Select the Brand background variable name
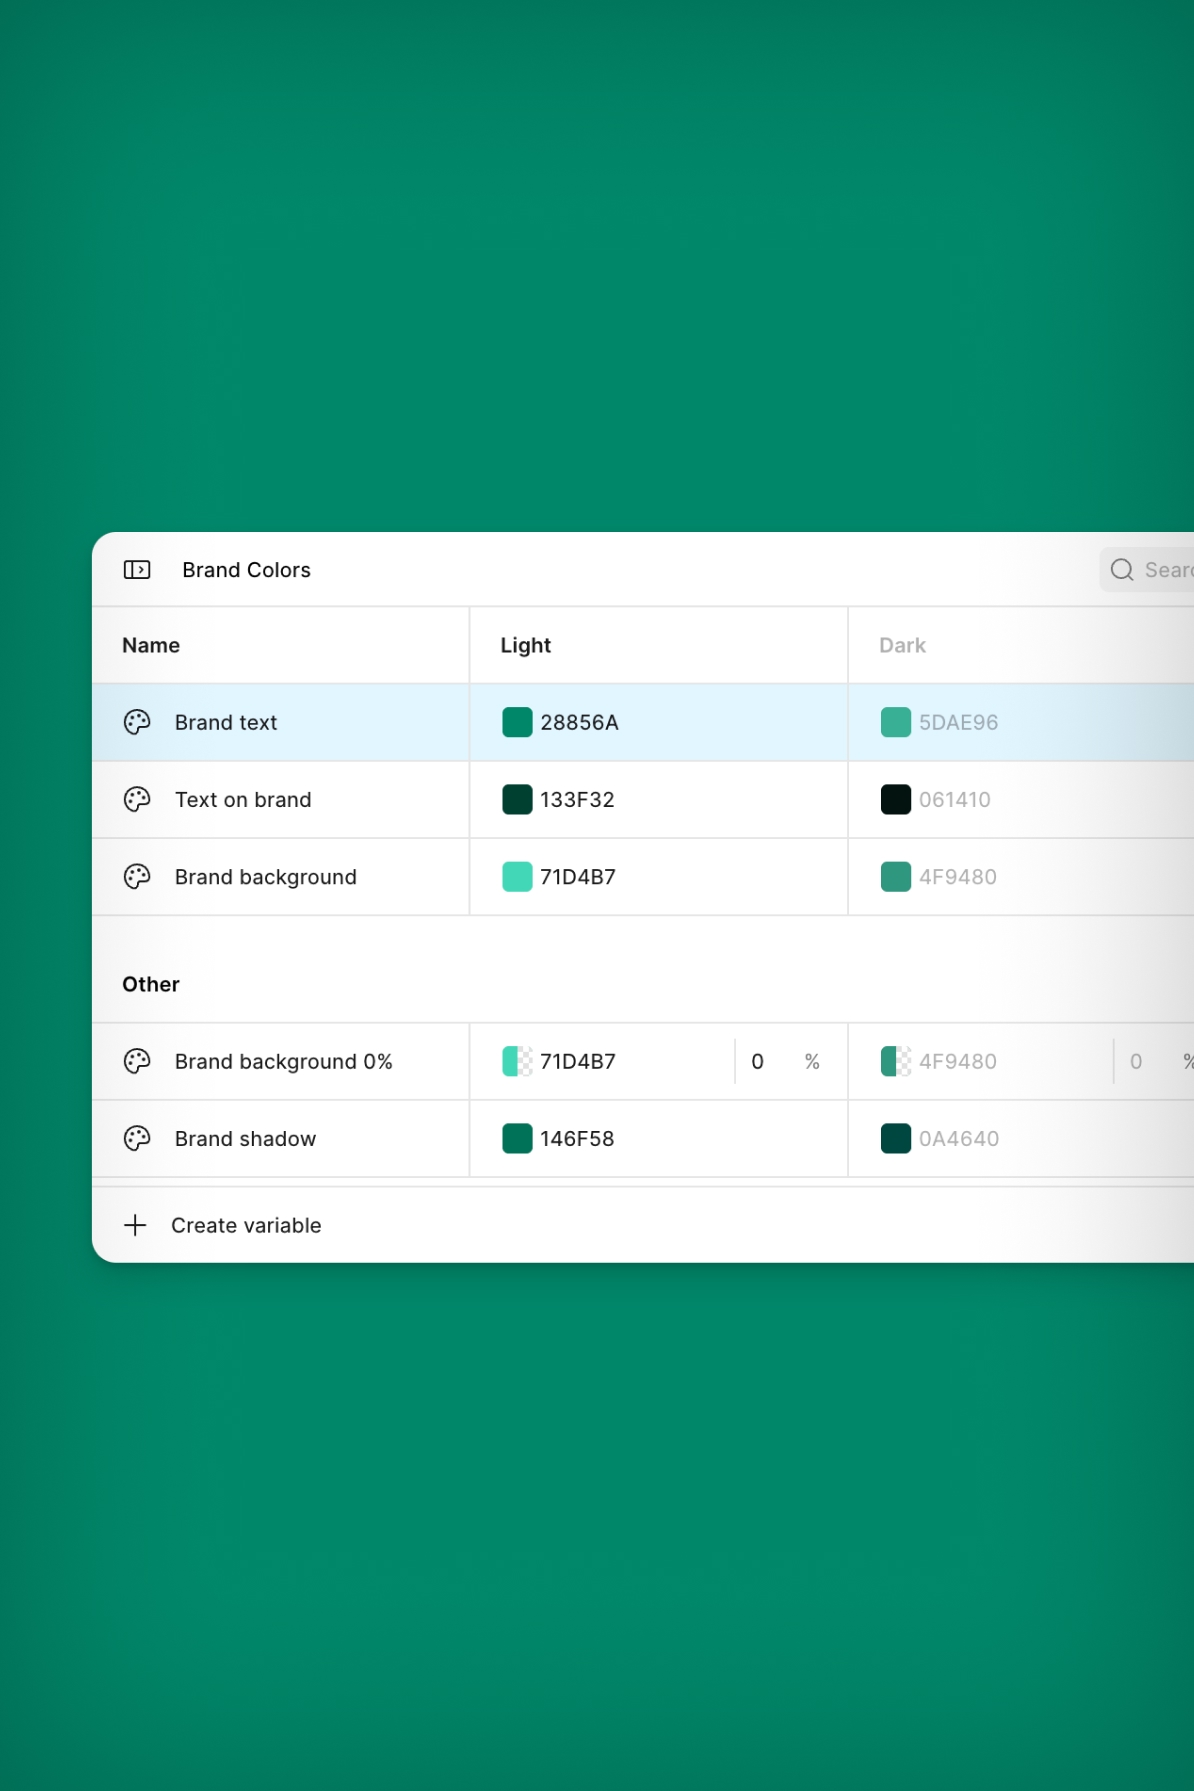Screen dimensions: 1194x1791 266,877
